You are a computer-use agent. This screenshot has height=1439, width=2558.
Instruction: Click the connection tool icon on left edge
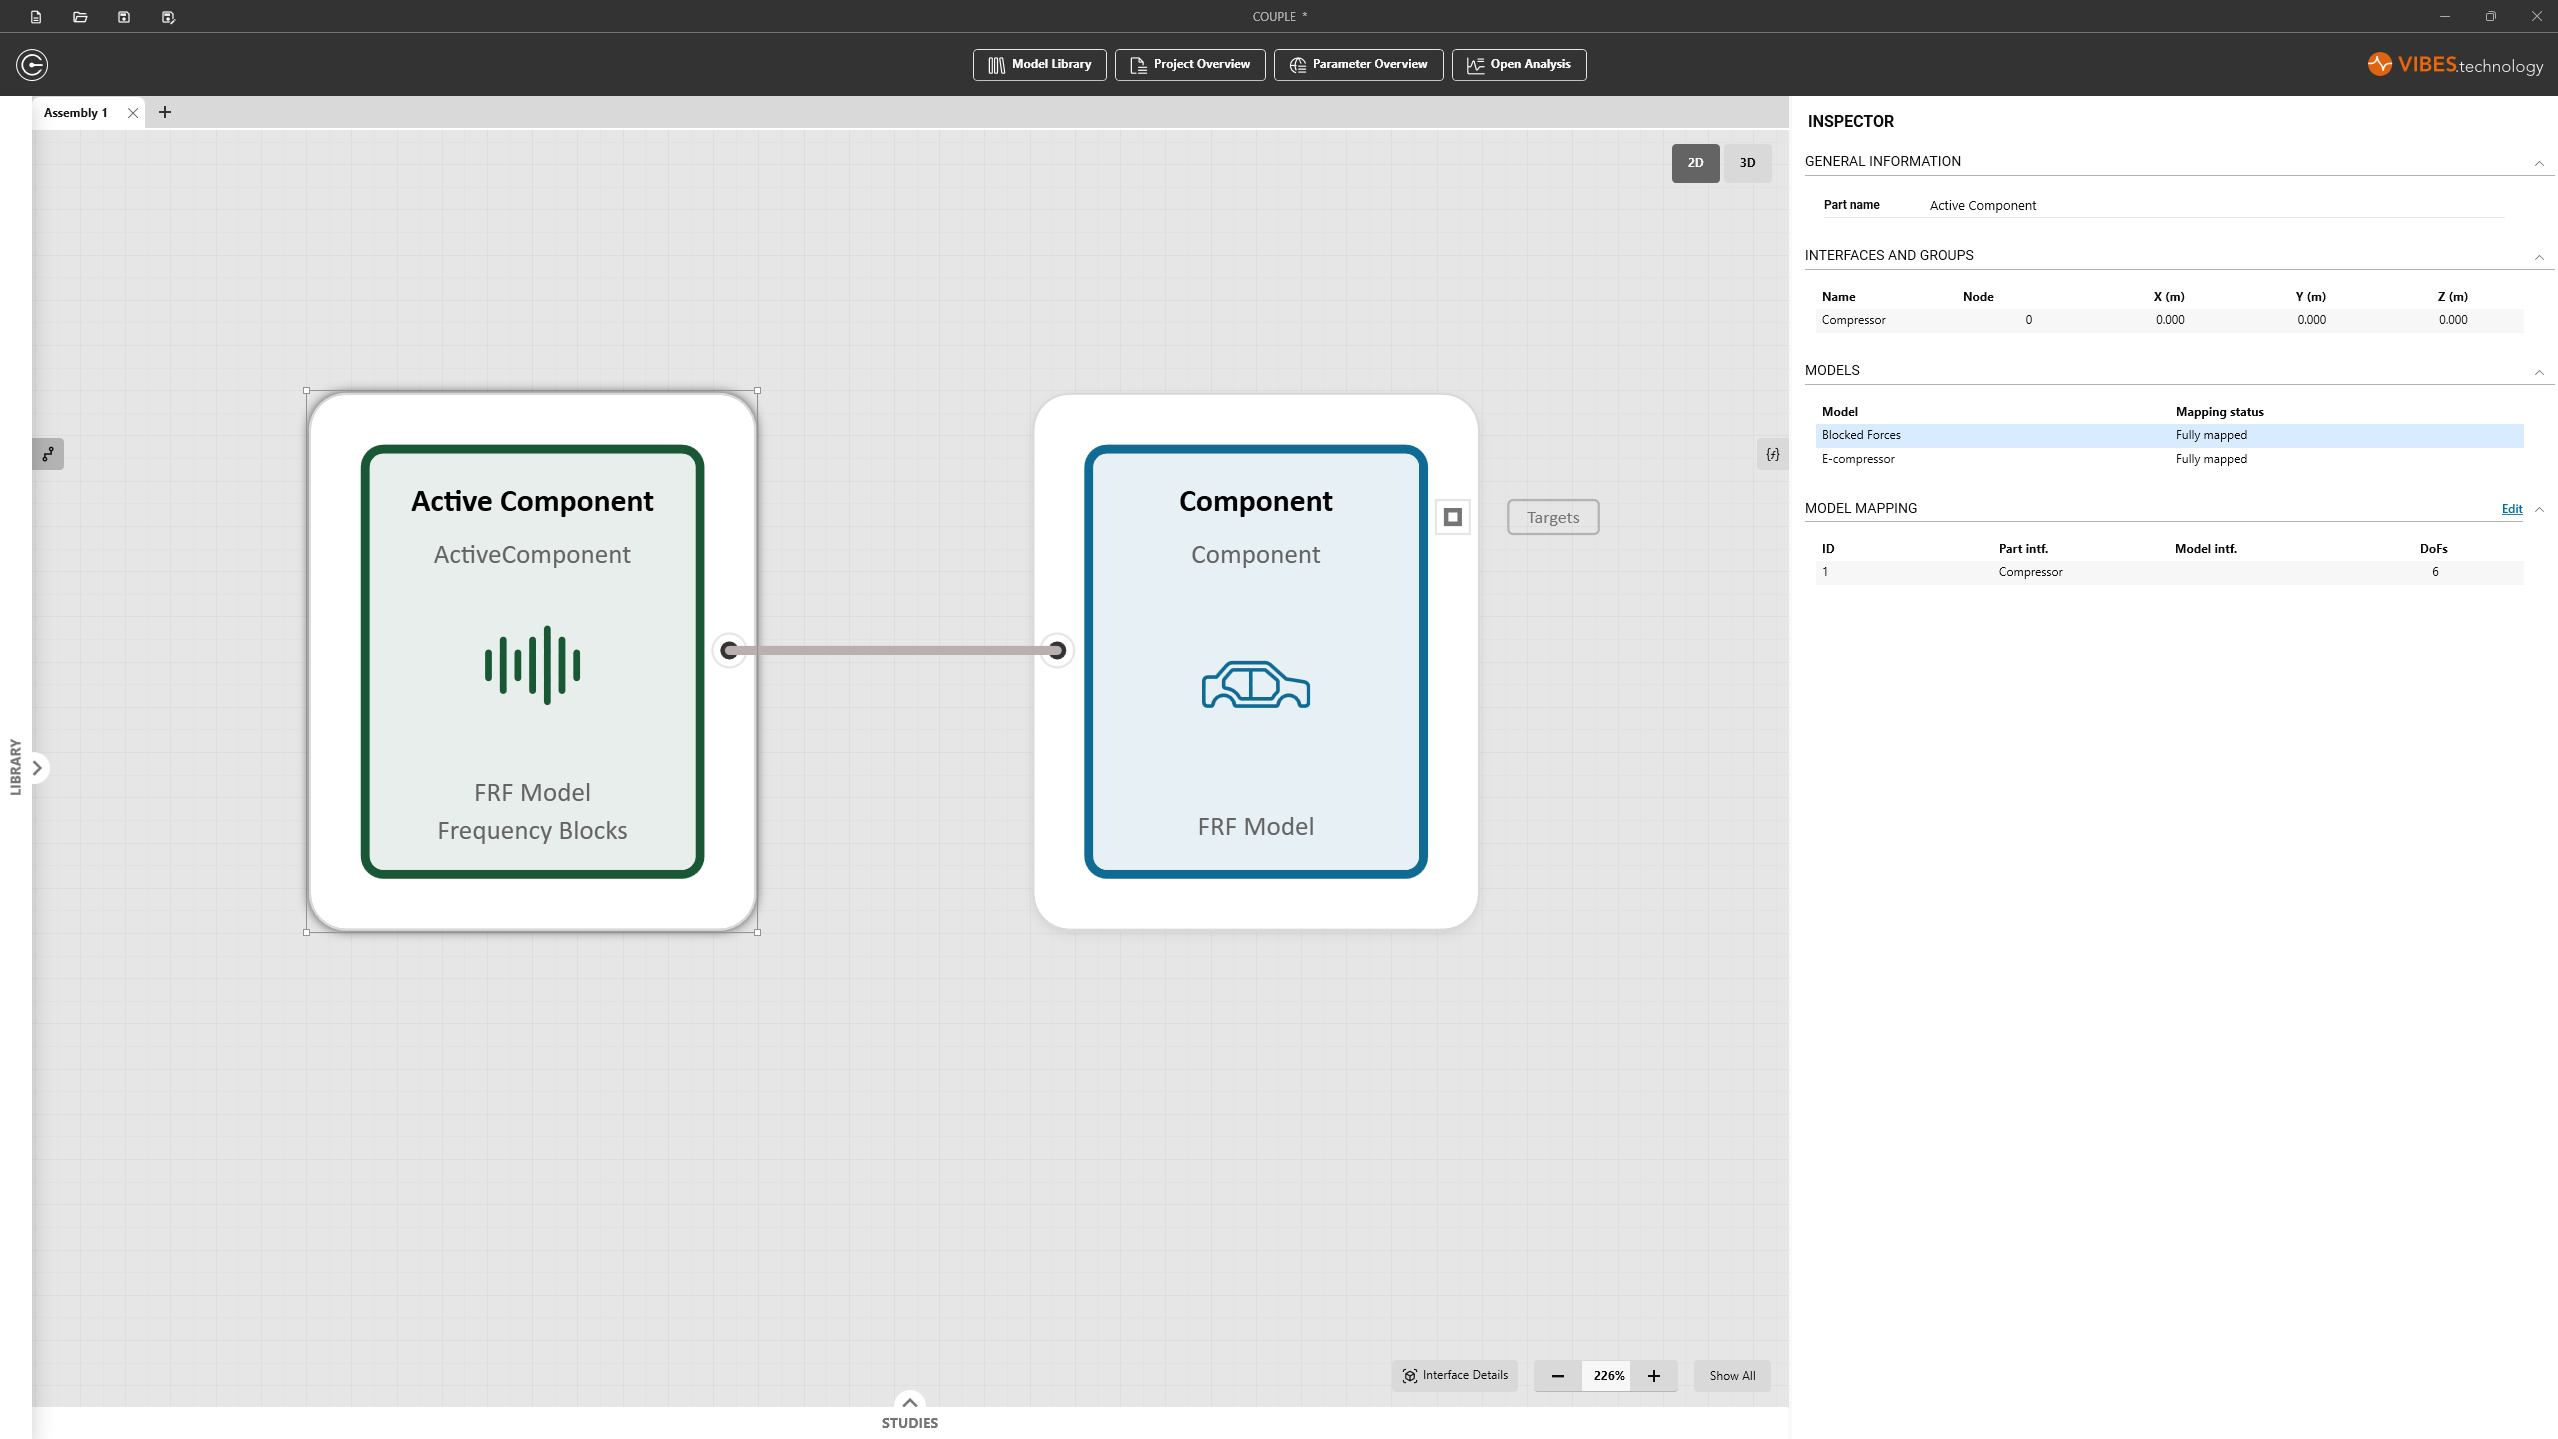[x=48, y=454]
